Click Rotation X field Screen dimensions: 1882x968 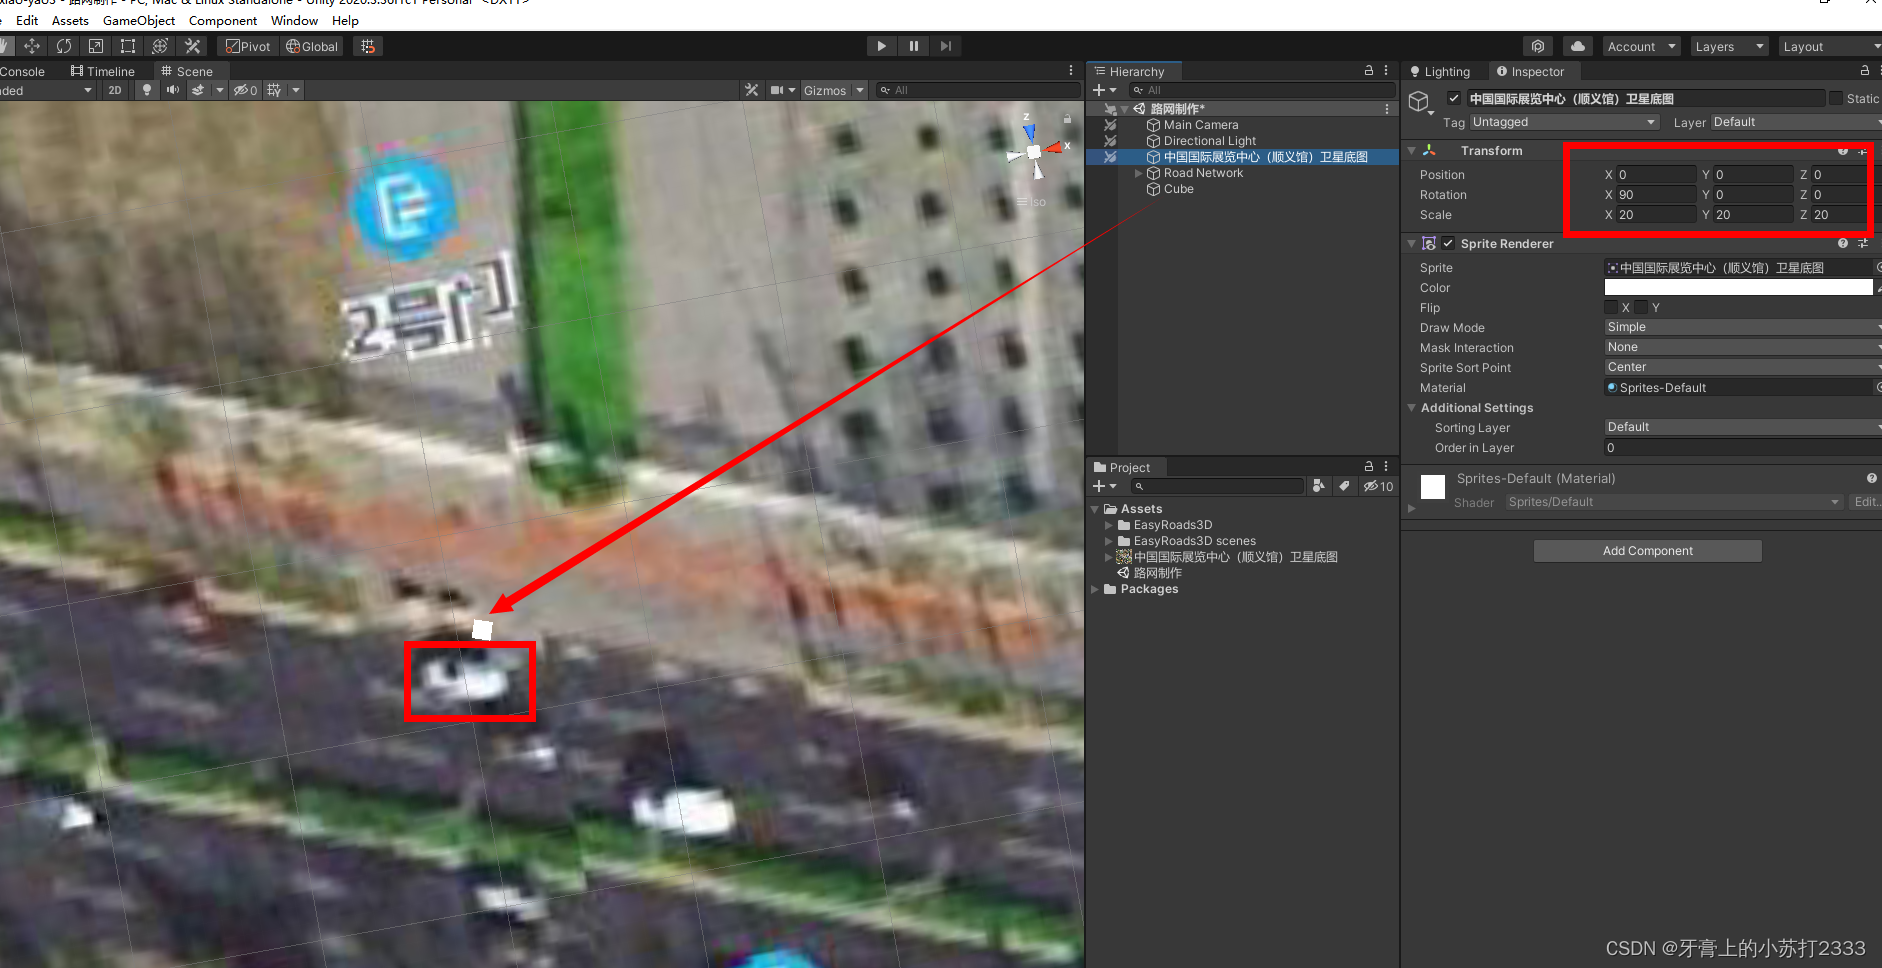[x=1656, y=195]
